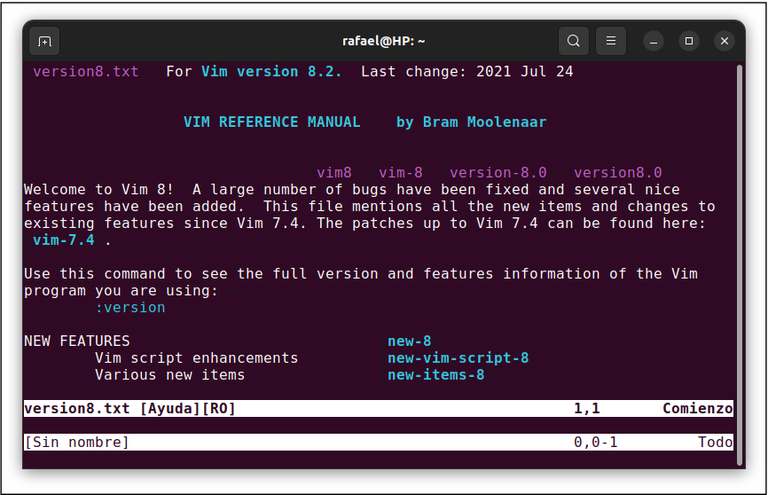768x495 pixels.
Task: Follow the new-items-8 tag
Action: (436, 375)
